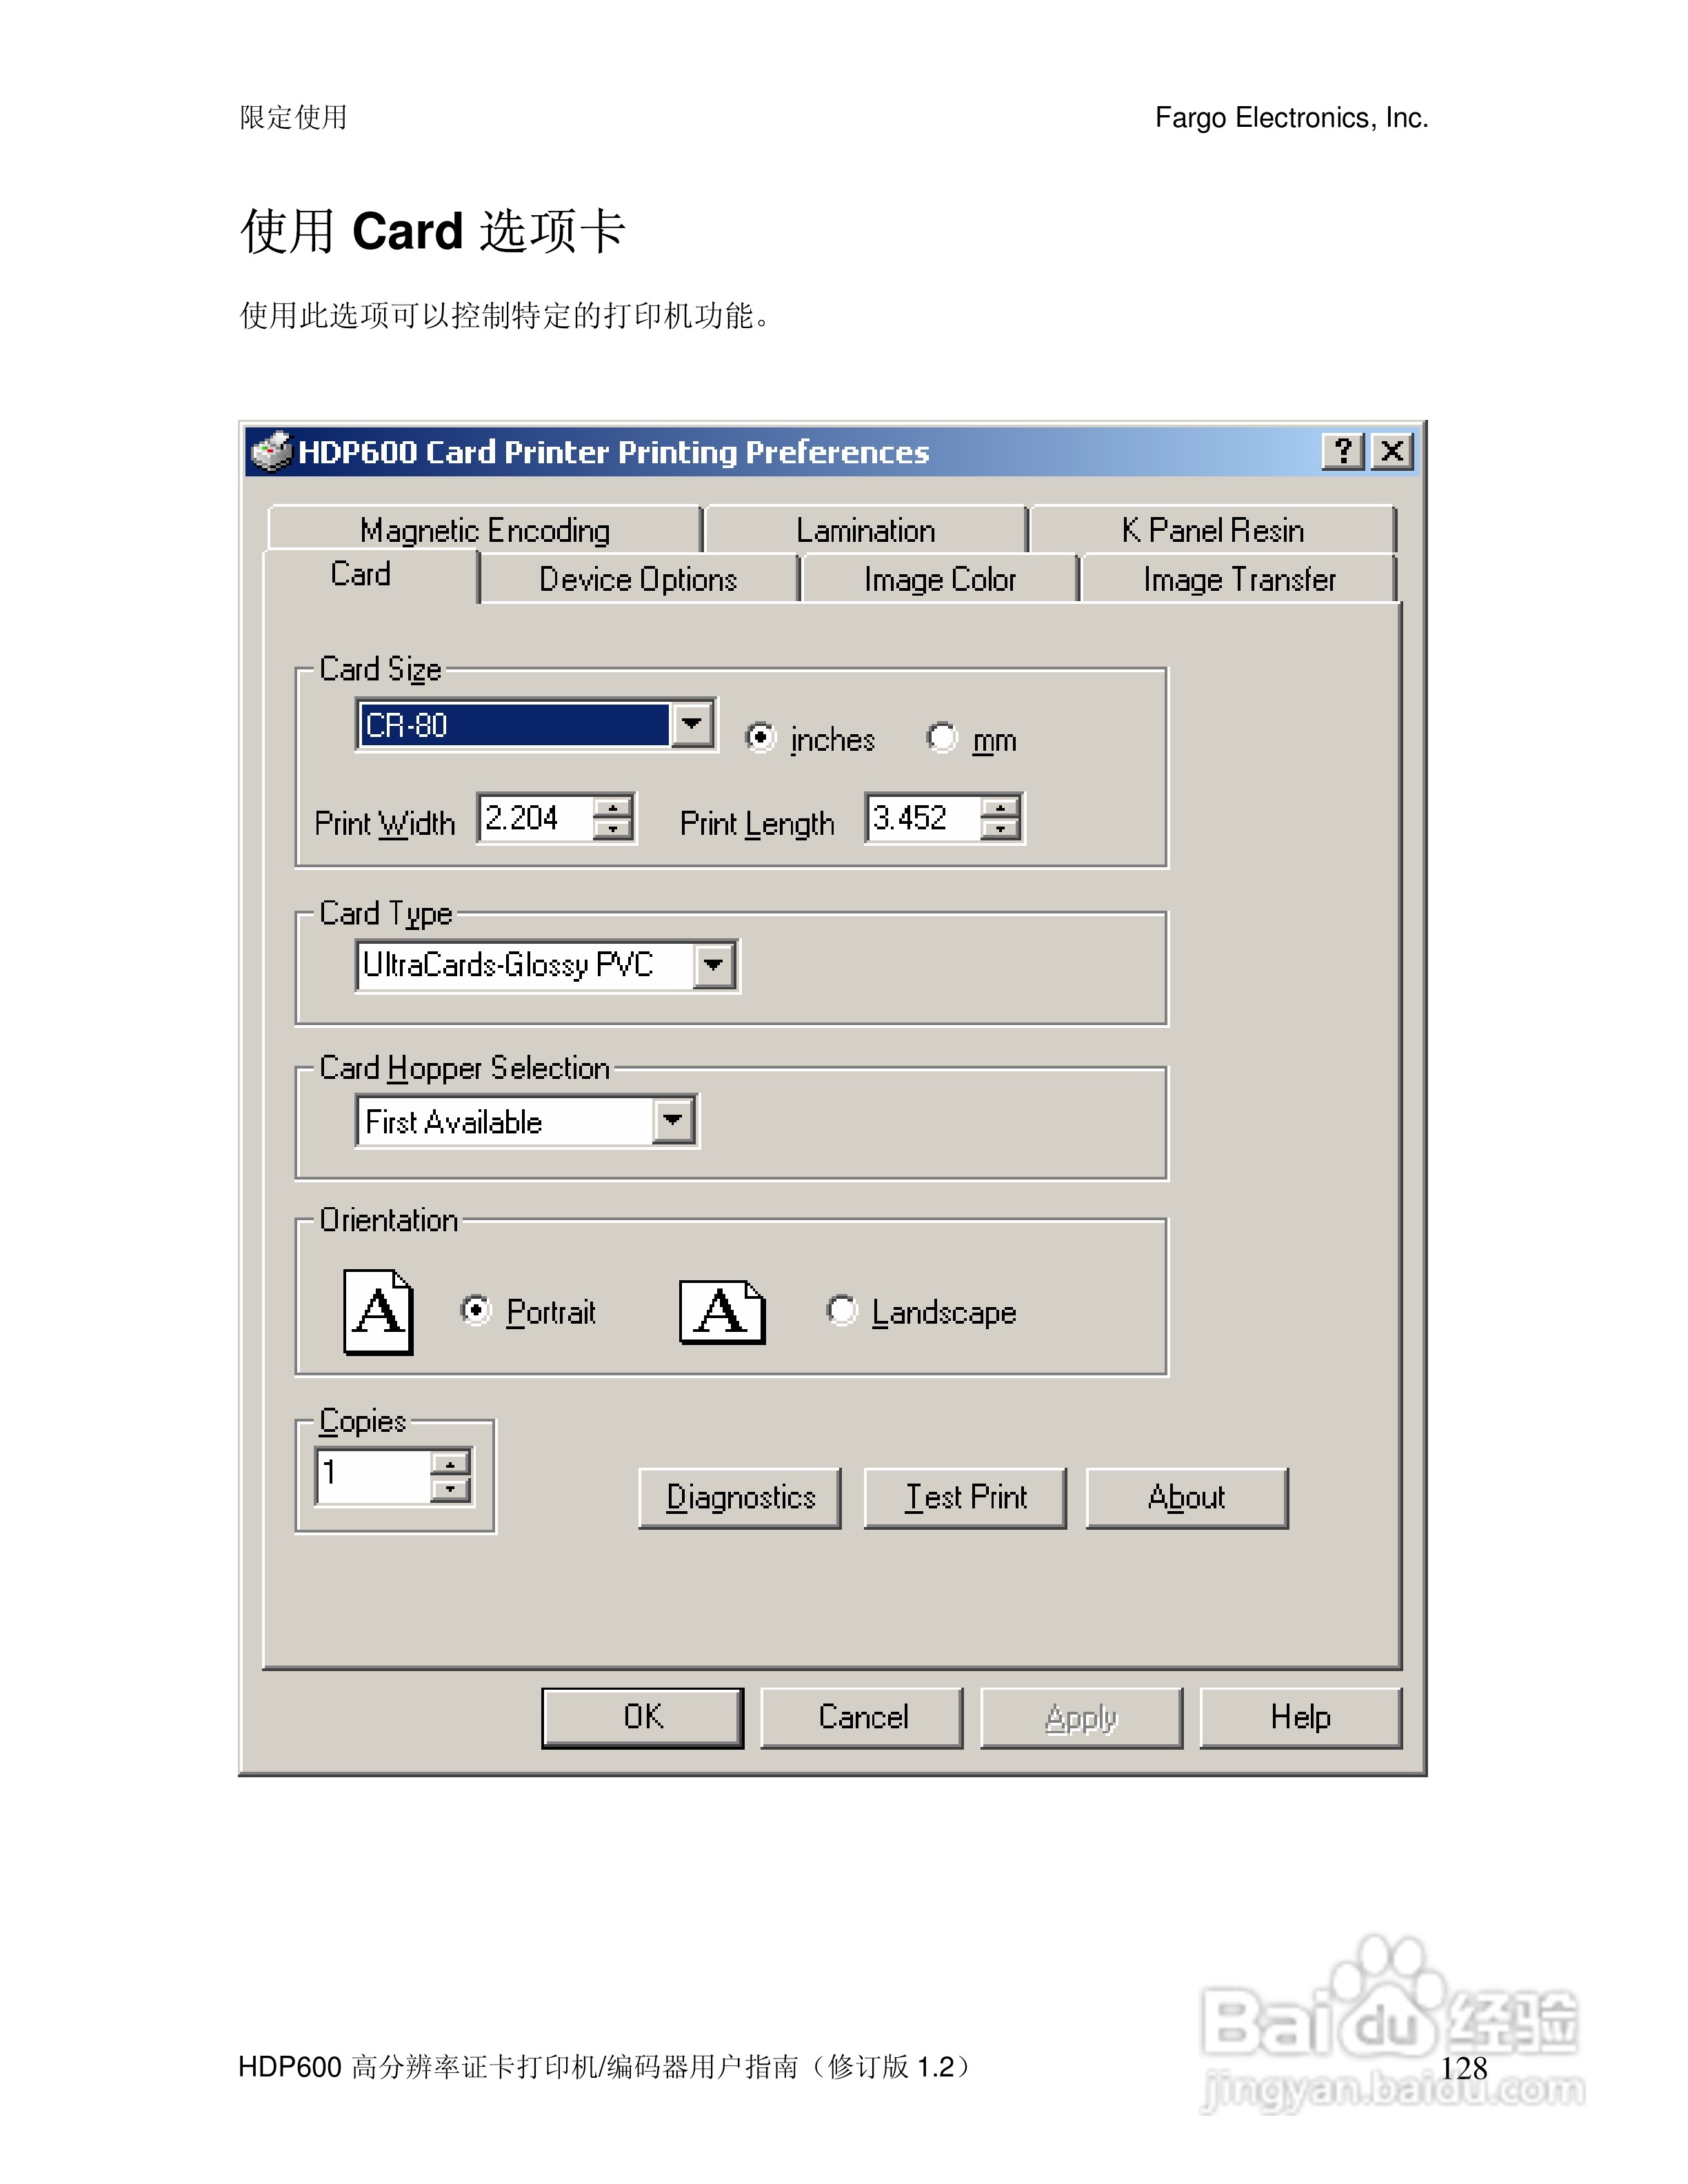Decrease Copies count with down arrow
Screen dimensions: 1688x2184
click(x=450, y=1489)
